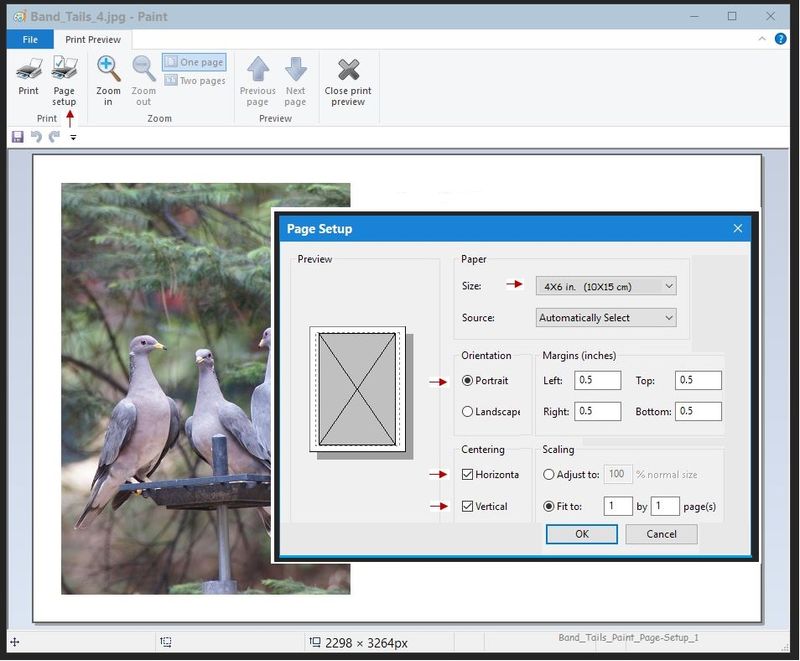Click the Redo arrow icon
The height and width of the screenshot is (661, 800).
pos(54,137)
